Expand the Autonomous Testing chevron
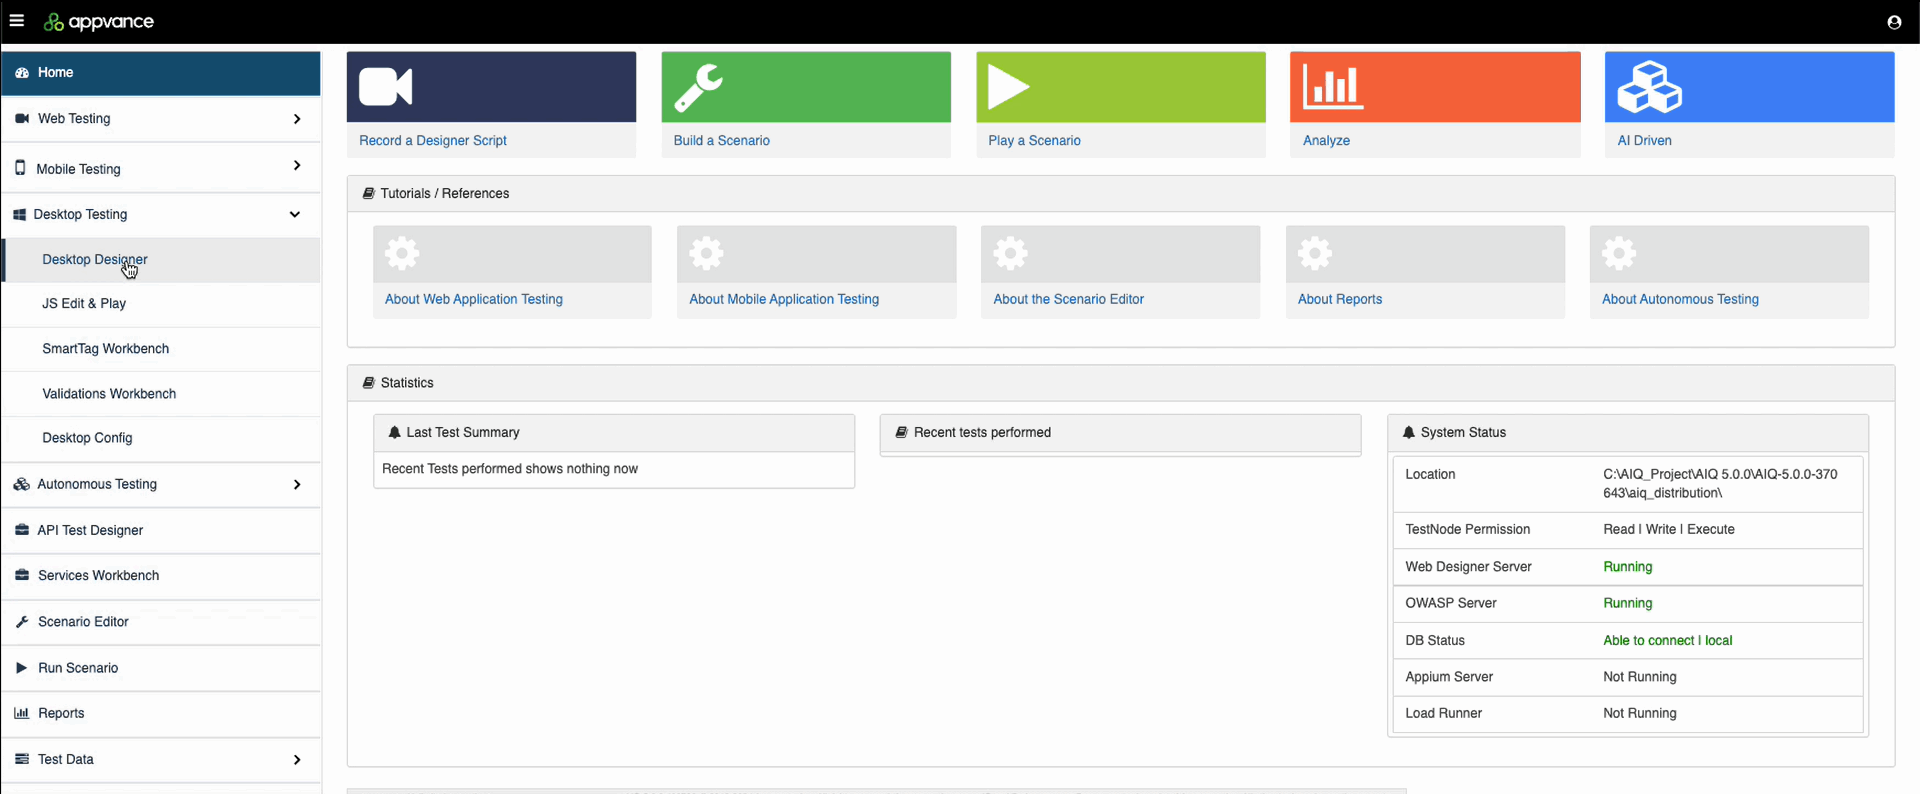The width and height of the screenshot is (1920, 794). 297,485
